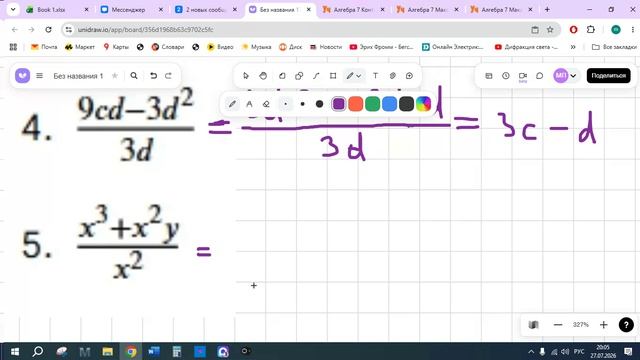Open the board layout panel icon

coord(489,76)
